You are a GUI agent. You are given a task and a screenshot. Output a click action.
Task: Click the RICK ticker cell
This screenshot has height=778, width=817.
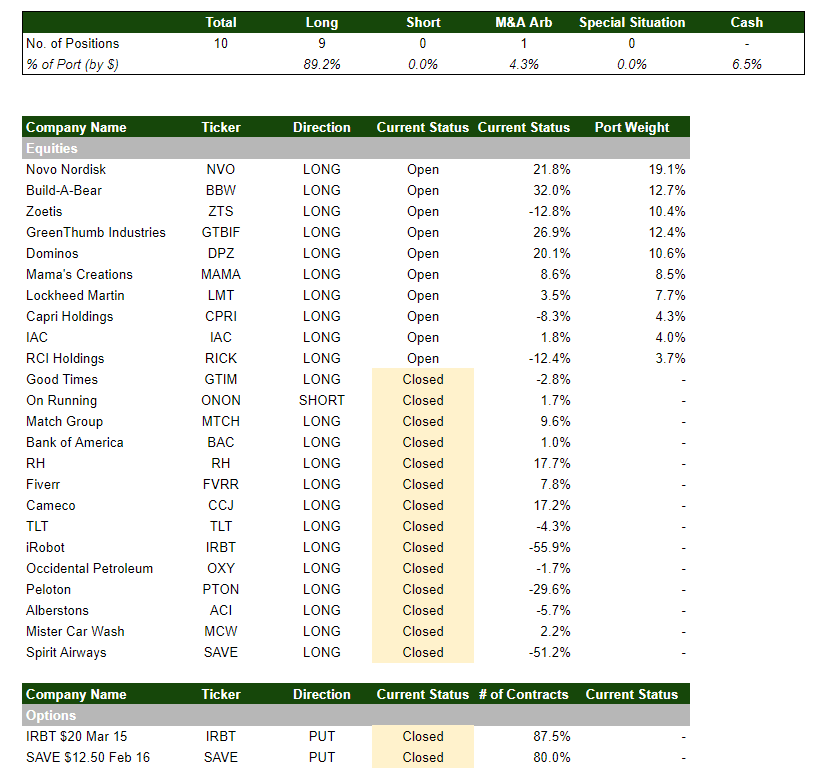tap(220, 359)
